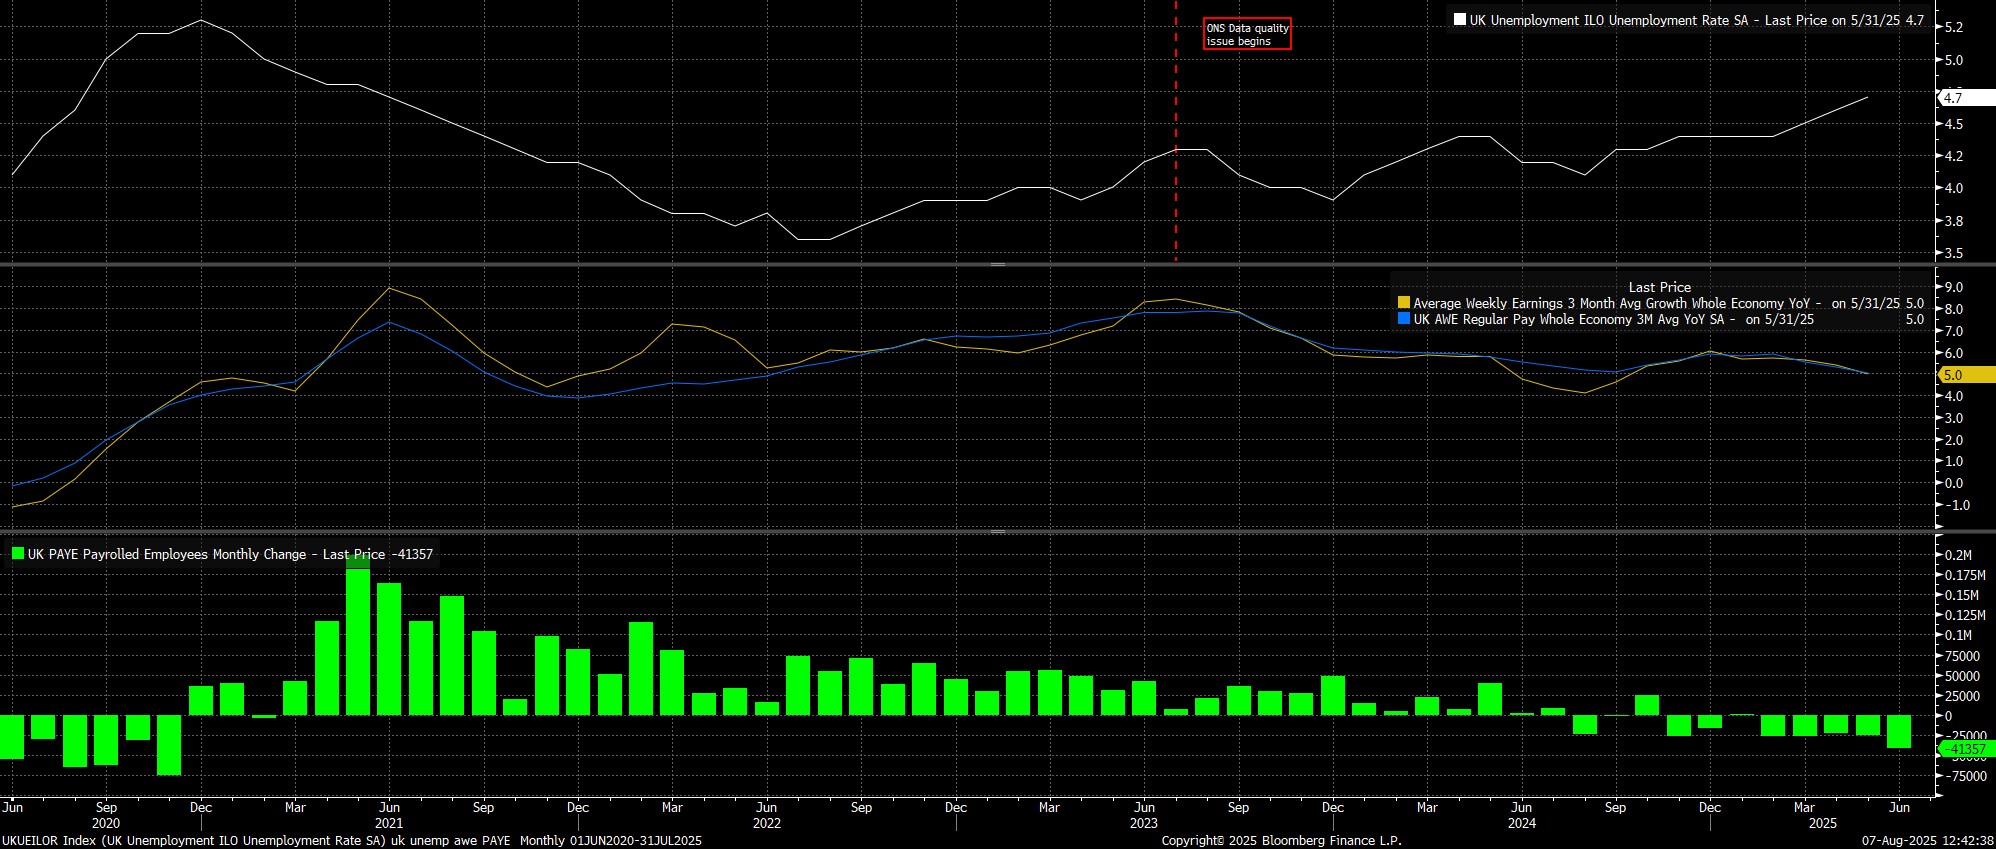The height and width of the screenshot is (849, 1996).
Task: Click the 2020 year label on time axis
Action: pos(106,823)
